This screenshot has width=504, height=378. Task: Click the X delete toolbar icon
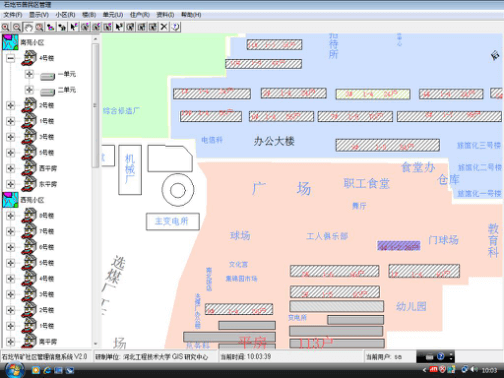pos(164,27)
